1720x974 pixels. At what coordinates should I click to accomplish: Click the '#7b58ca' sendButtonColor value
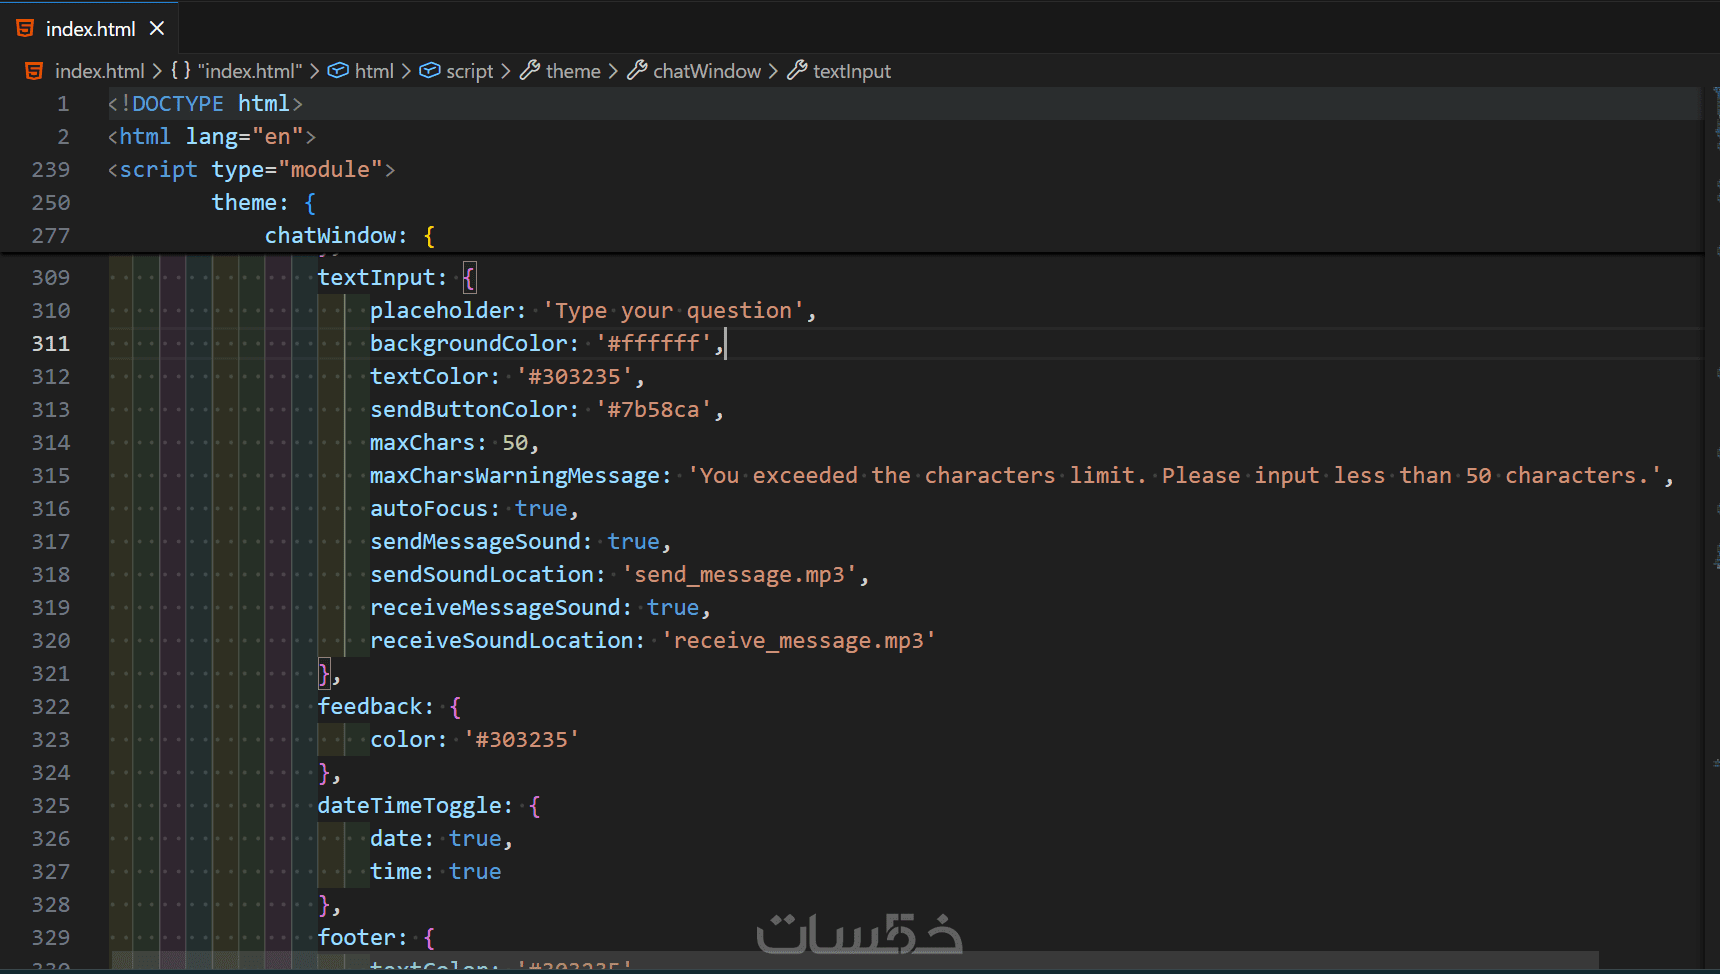pos(653,410)
